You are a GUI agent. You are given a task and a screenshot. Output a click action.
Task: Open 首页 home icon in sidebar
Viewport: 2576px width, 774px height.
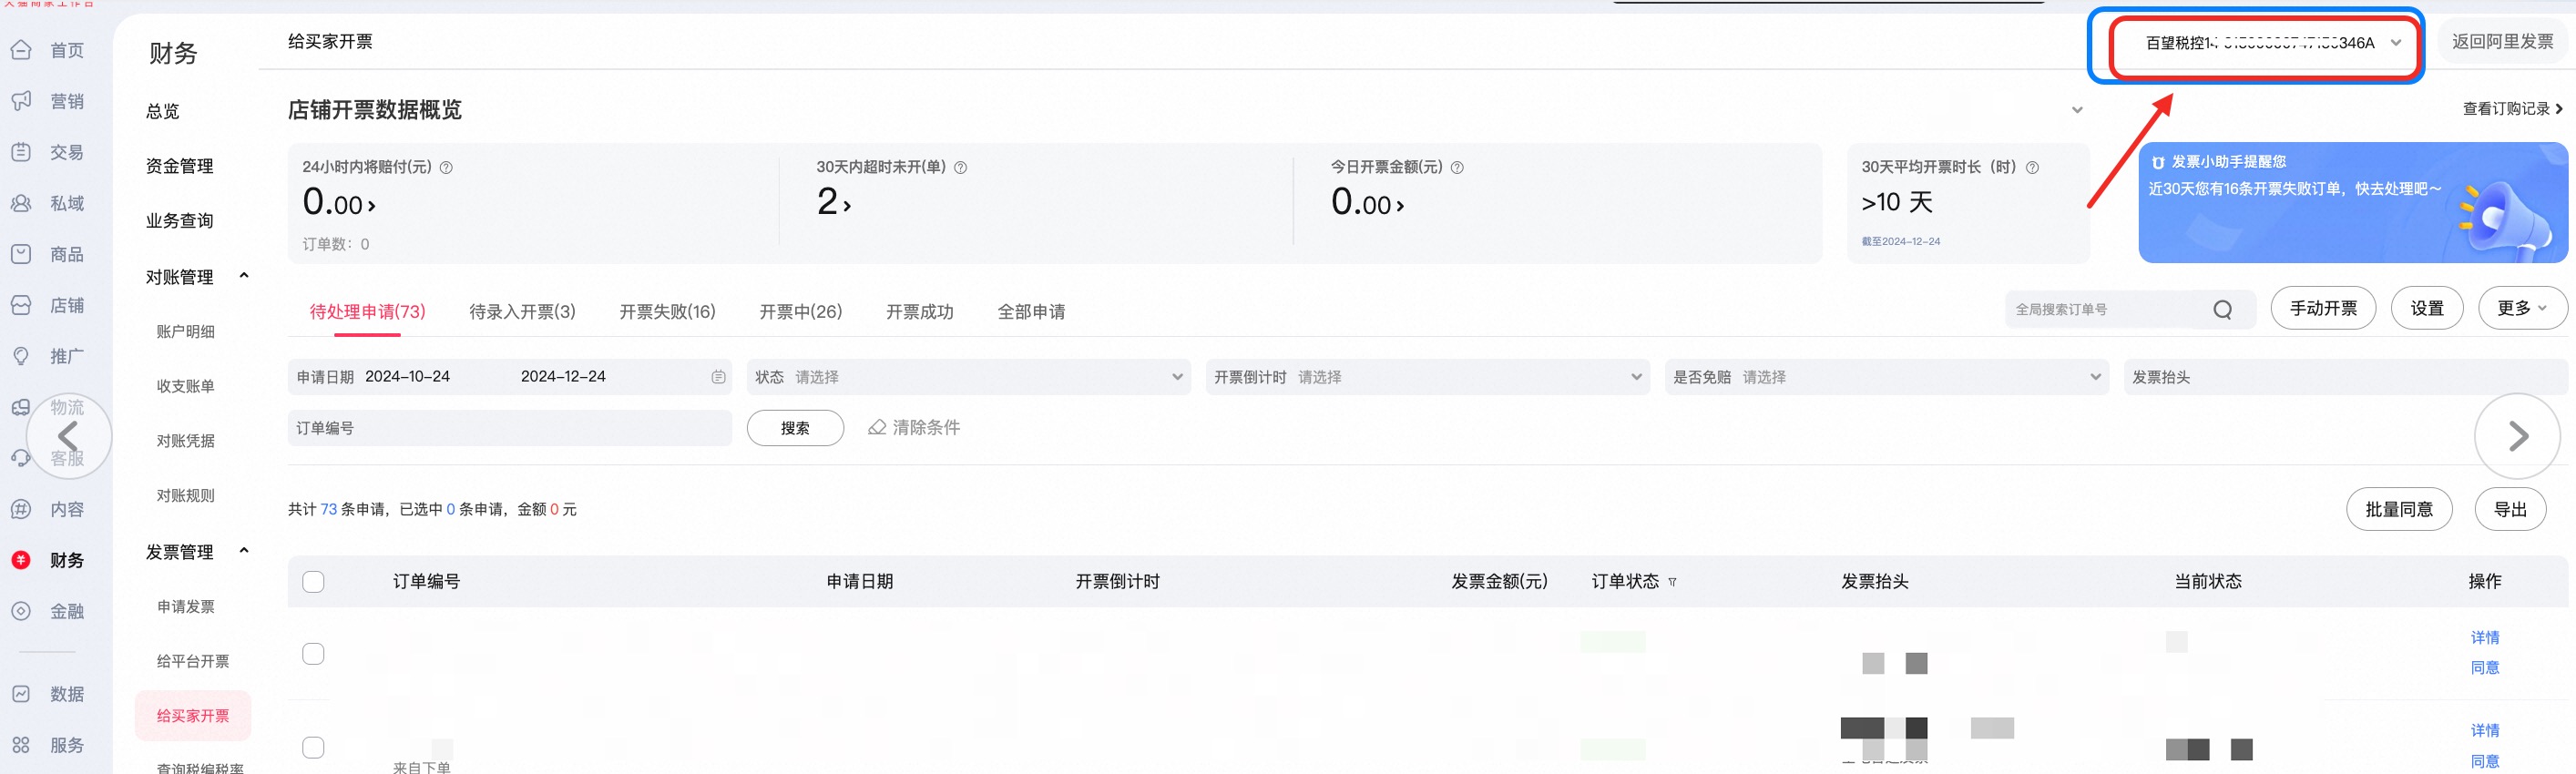pos(21,50)
